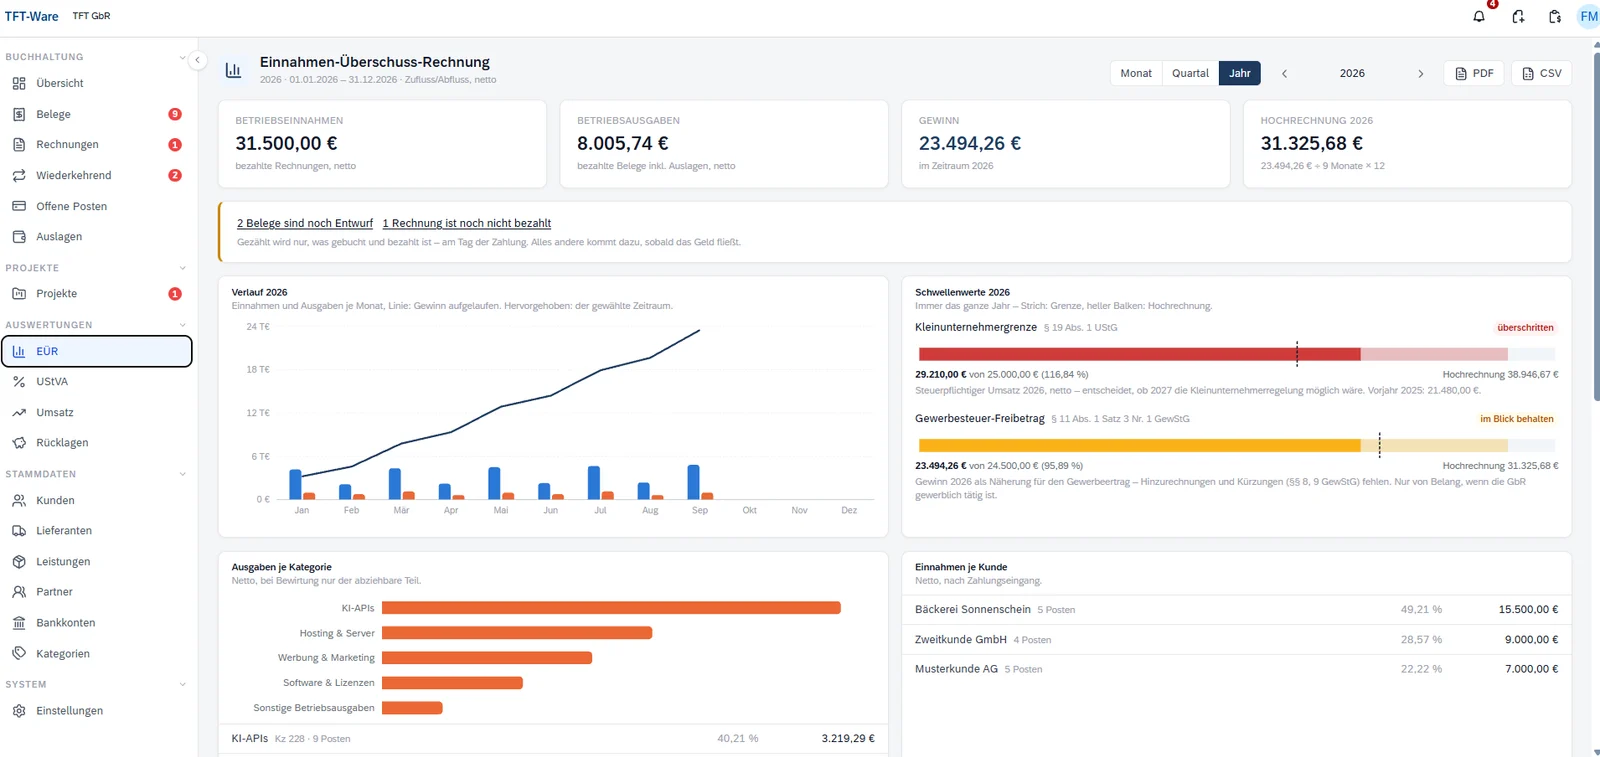Image resolution: width=1600 pixels, height=757 pixels.
Task: Follow the '2 Belege sind noch Entwurf' link
Action: 305,223
